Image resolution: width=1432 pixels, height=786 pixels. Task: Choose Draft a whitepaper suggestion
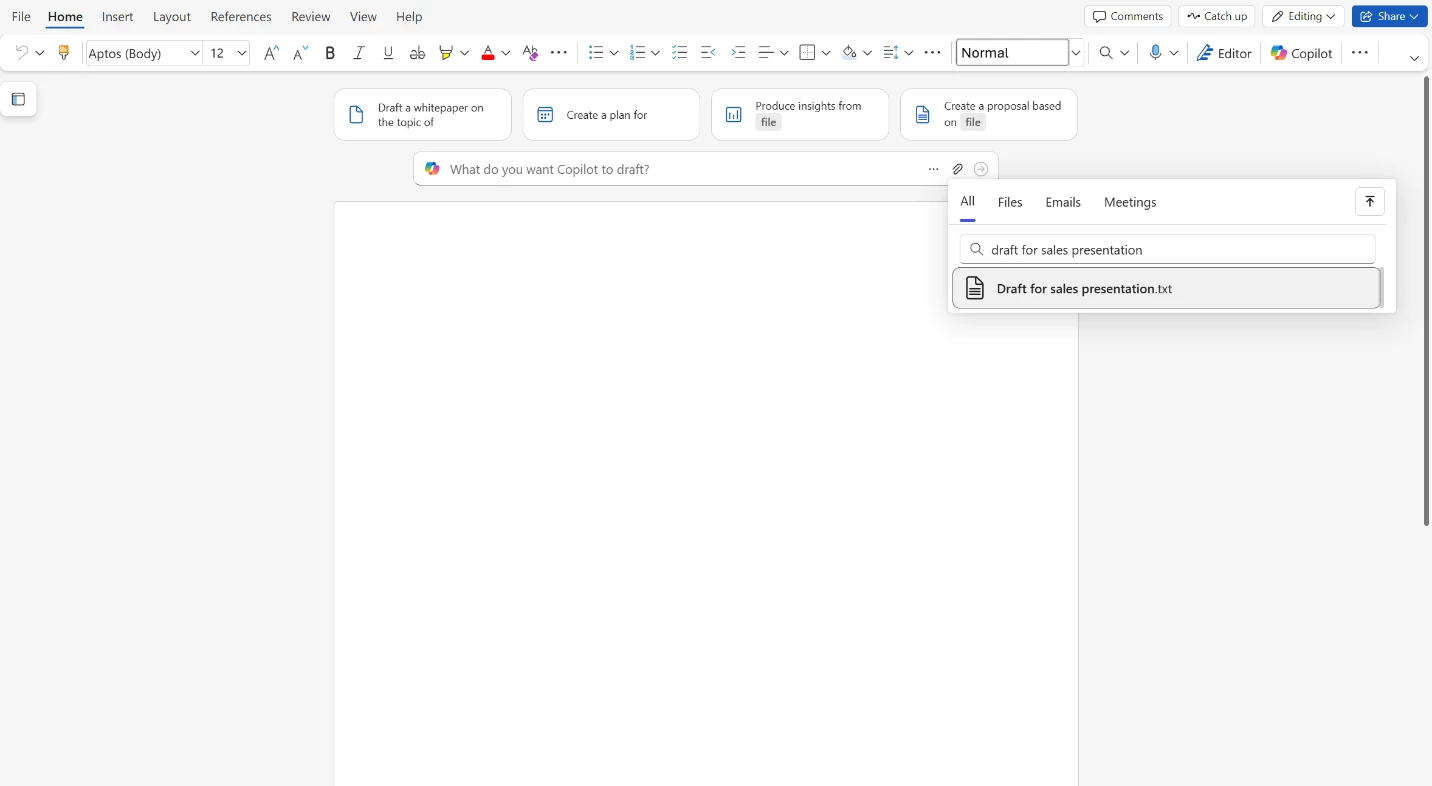(423, 115)
